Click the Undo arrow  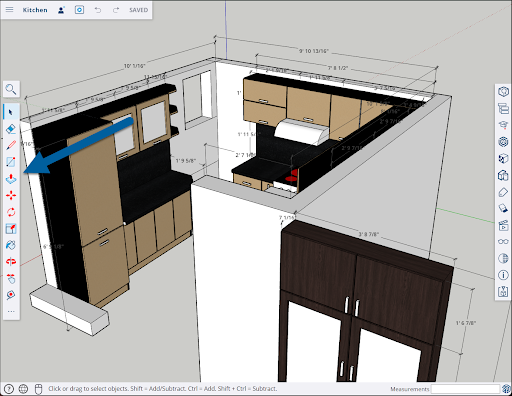coord(98,10)
